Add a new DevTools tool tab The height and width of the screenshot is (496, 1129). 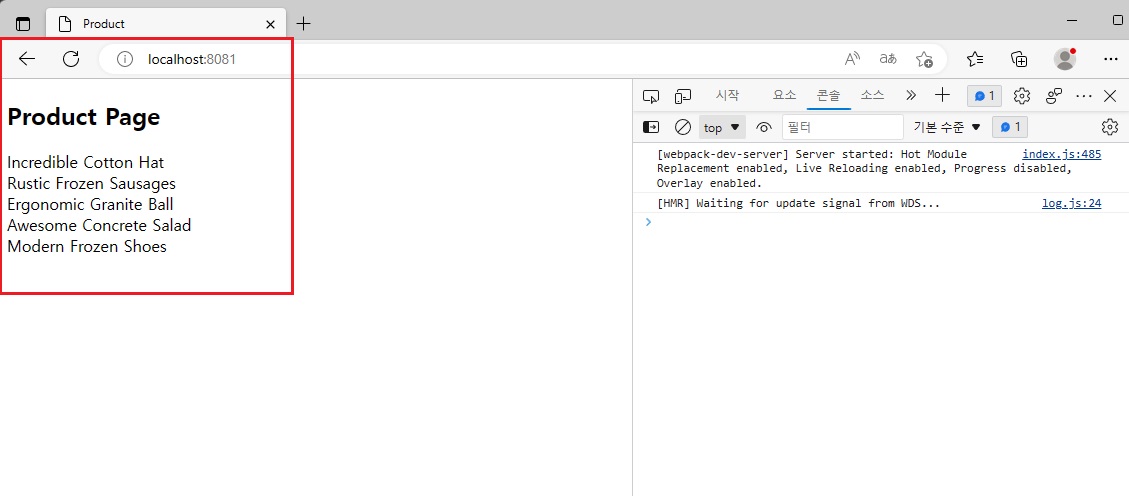coord(942,95)
